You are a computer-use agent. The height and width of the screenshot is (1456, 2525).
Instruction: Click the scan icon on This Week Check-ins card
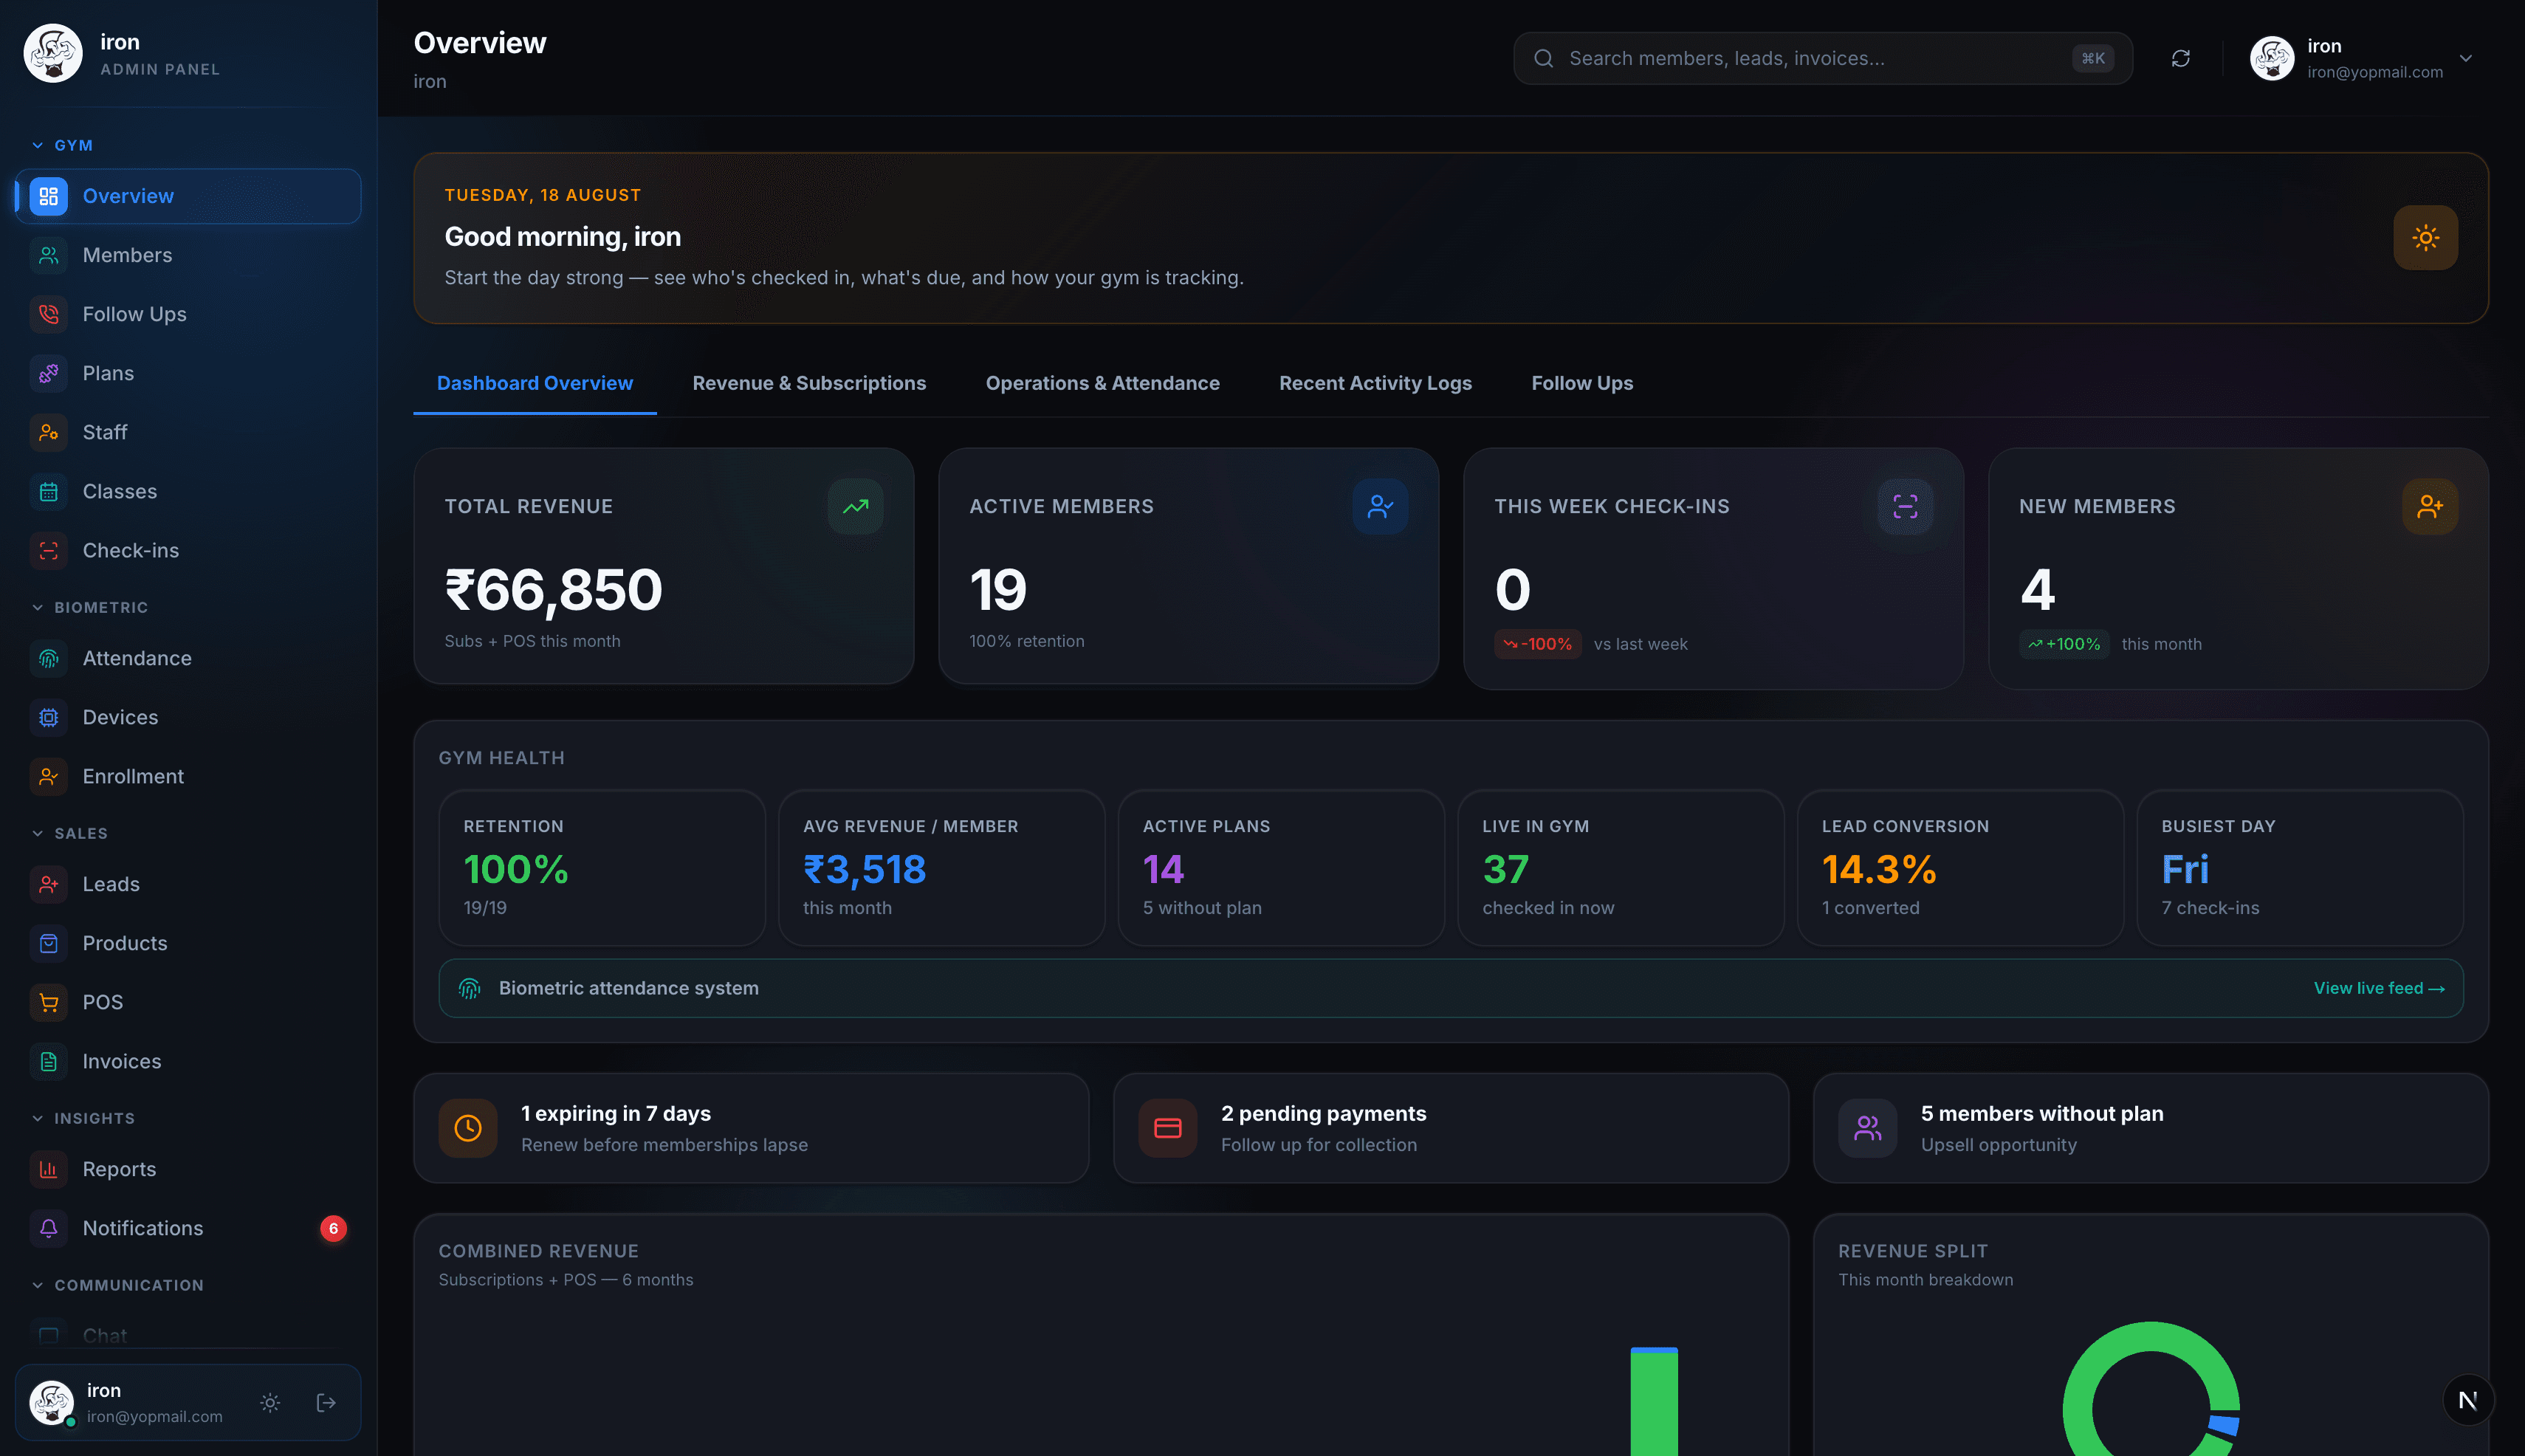click(1905, 507)
